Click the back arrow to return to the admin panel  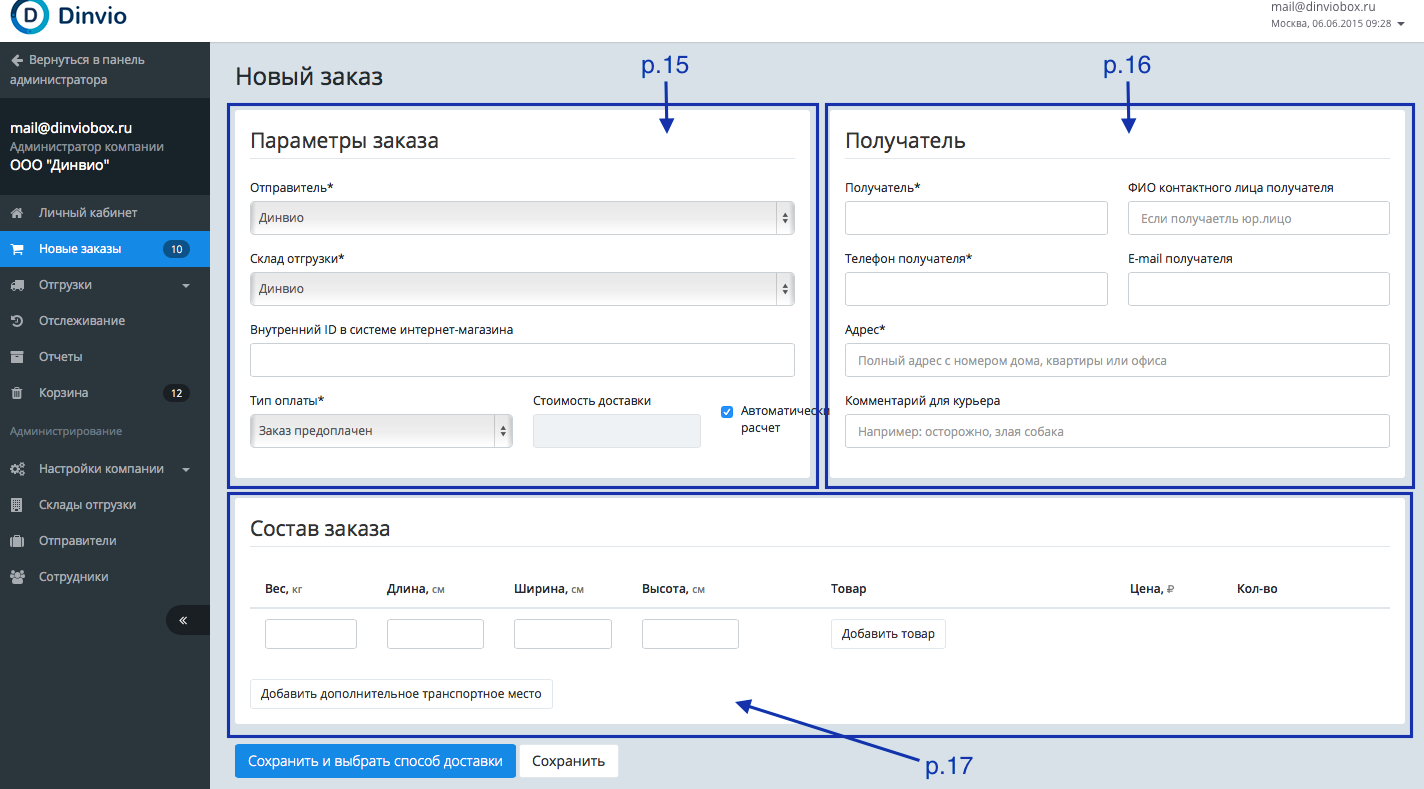pyautogui.click(x=16, y=60)
